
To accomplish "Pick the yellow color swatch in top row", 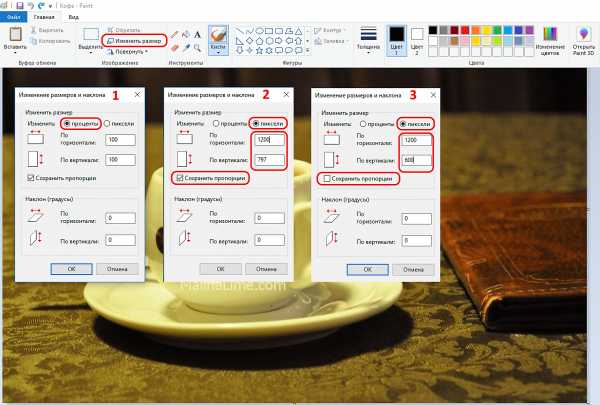I will [486, 30].
